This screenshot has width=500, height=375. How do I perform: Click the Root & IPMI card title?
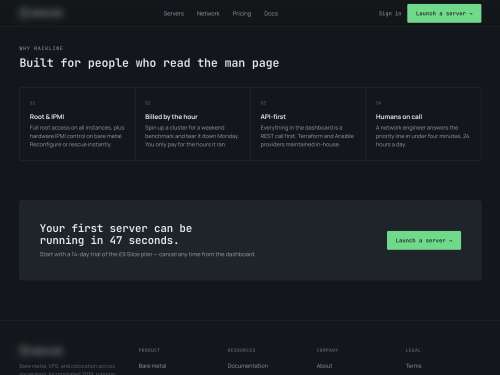(47, 117)
